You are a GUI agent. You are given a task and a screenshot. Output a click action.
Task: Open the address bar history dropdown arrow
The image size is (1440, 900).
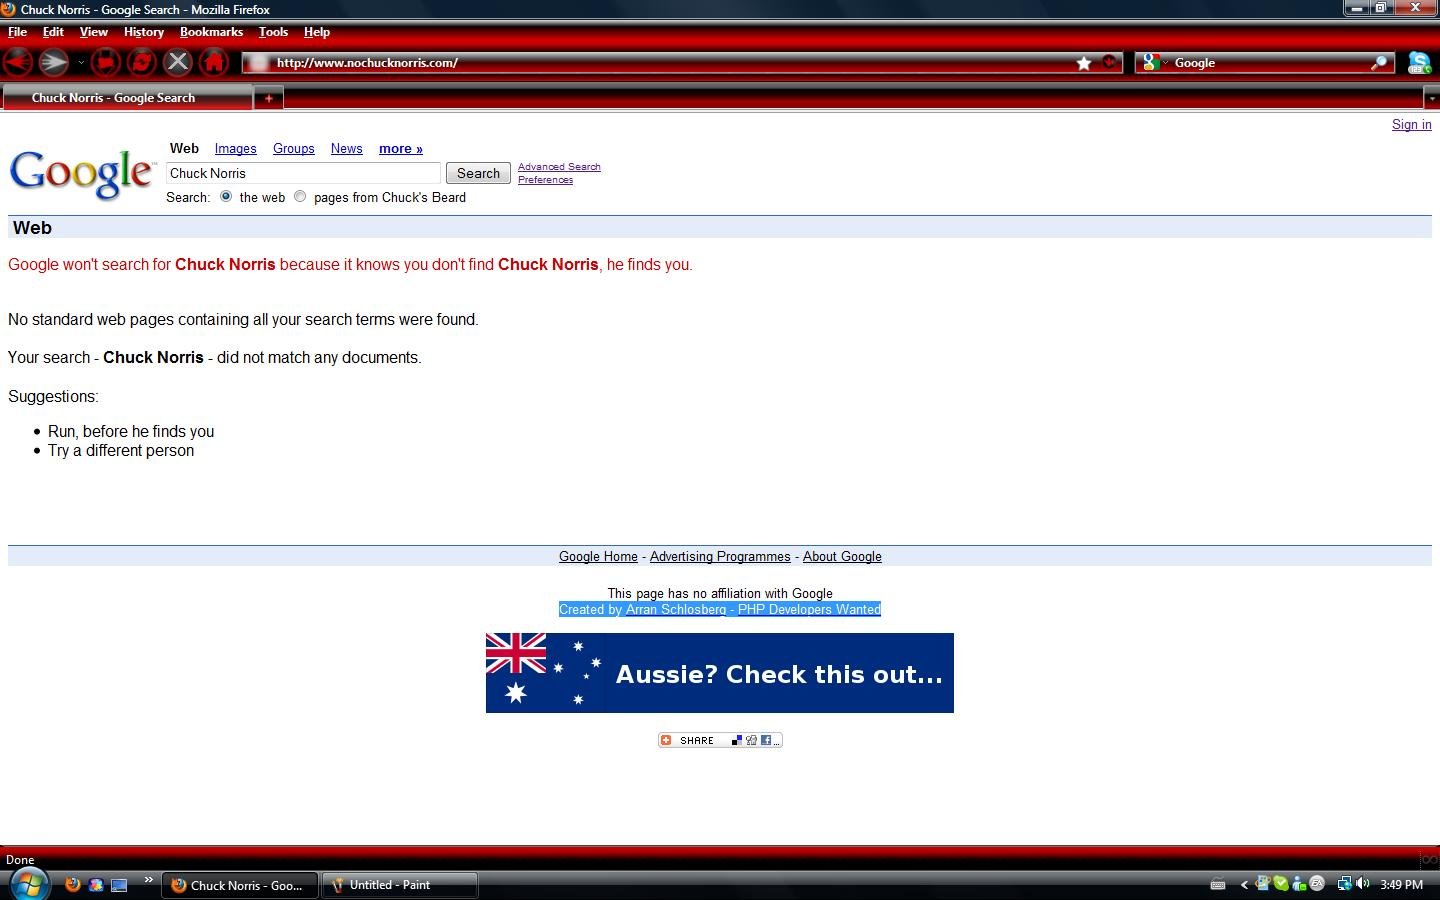[1110, 62]
